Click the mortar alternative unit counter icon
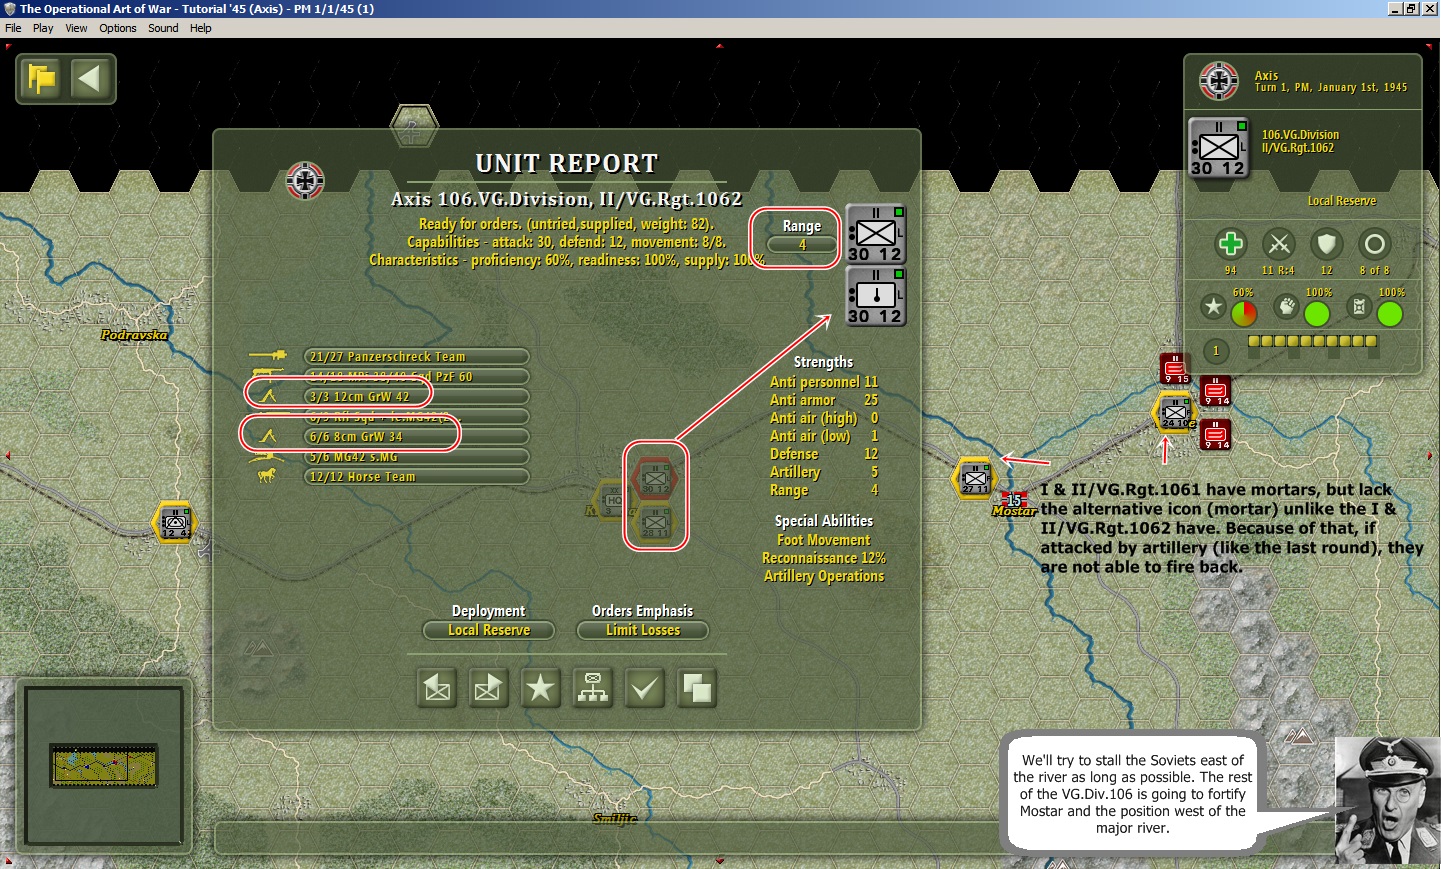1441x869 pixels. pos(876,297)
